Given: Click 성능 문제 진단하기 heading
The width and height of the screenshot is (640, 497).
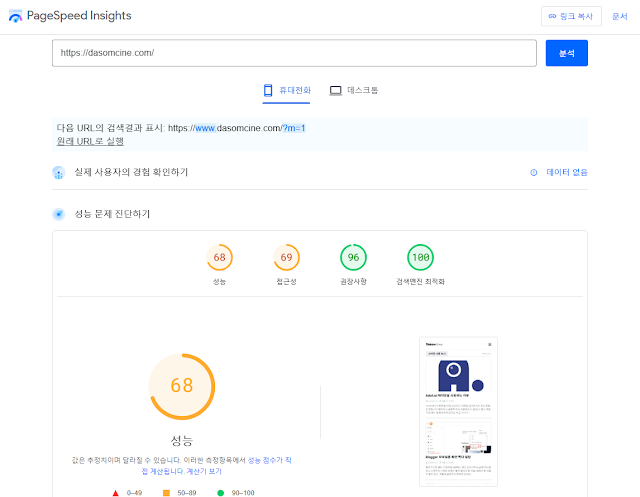Looking at the screenshot, I should [x=112, y=214].
